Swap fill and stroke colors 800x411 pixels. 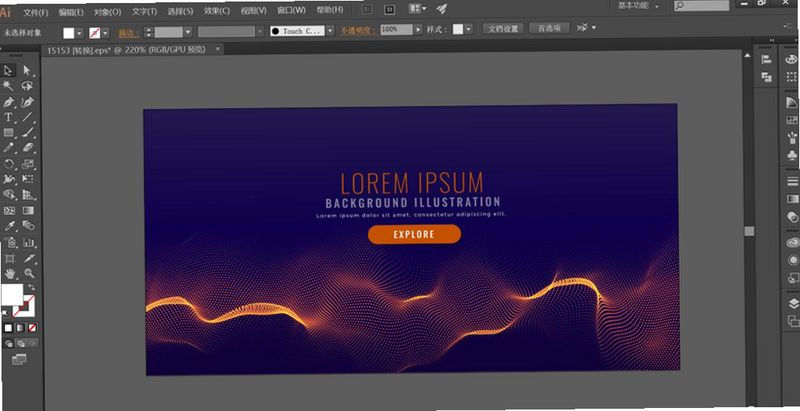31,288
